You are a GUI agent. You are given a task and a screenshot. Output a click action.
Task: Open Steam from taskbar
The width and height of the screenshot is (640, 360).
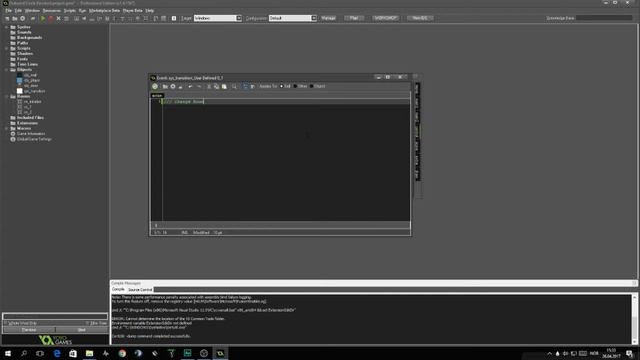[138, 353]
